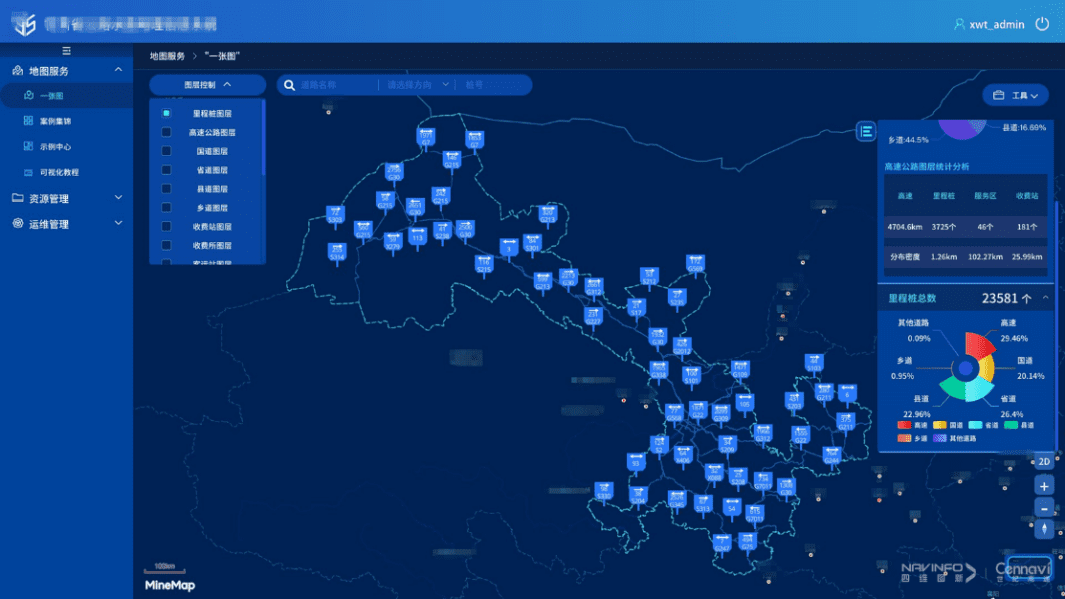Enable the 高速公路图层 checkbox
This screenshot has width=1065, height=599.
[167, 132]
